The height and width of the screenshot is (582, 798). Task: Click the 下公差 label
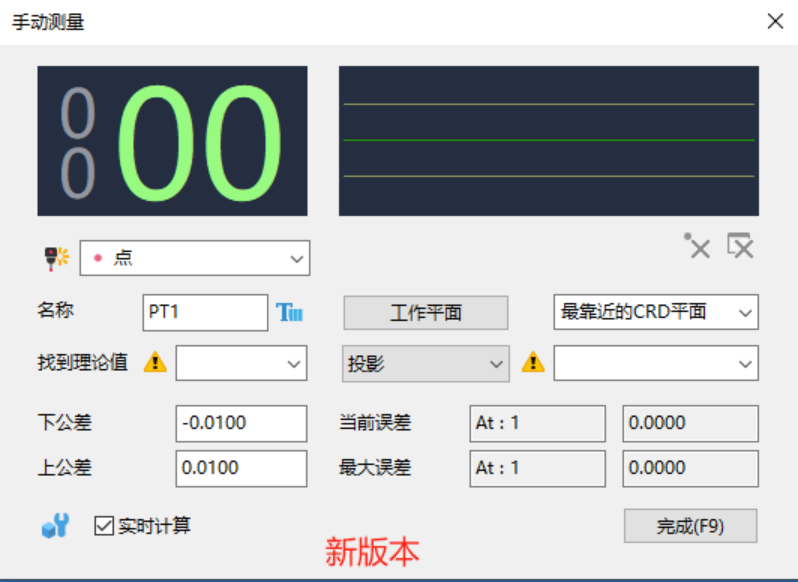click(64, 423)
